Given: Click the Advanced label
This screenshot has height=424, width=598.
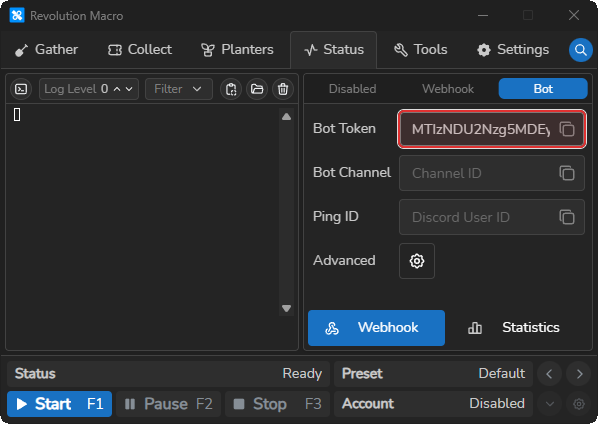Looking at the screenshot, I should [344, 260].
